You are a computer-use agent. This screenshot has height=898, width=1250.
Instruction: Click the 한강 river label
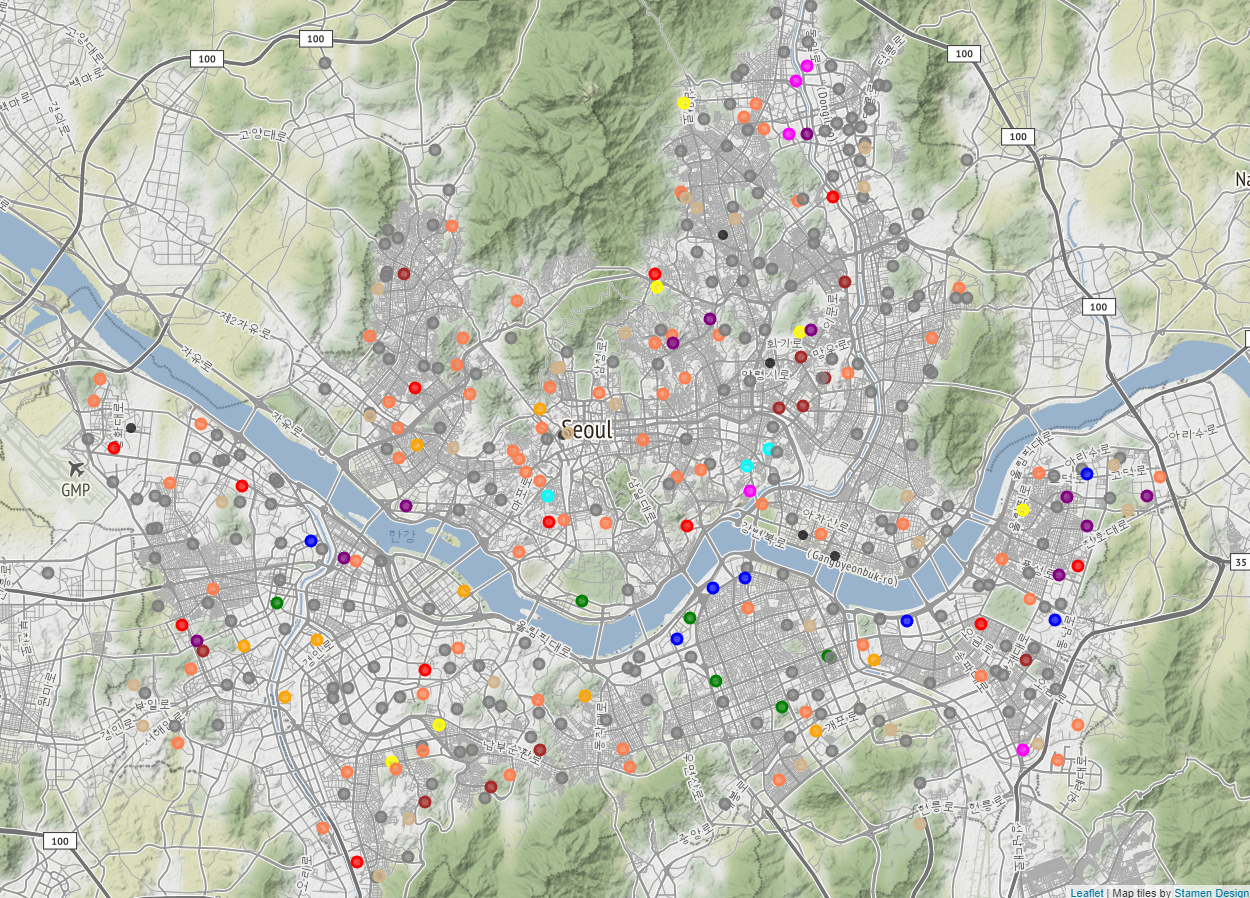pos(401,535)
